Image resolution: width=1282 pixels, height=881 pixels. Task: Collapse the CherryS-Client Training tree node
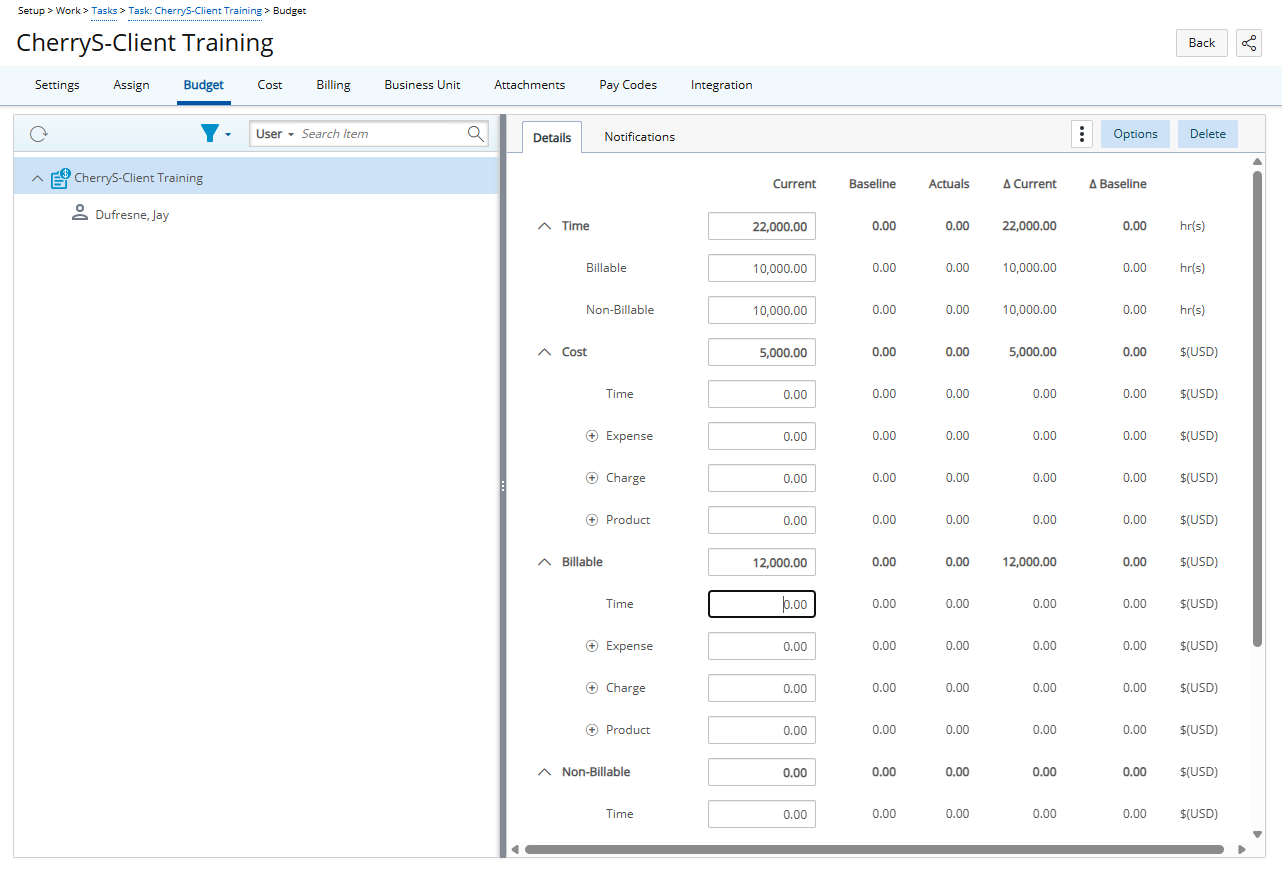click(x=37, y=178)
